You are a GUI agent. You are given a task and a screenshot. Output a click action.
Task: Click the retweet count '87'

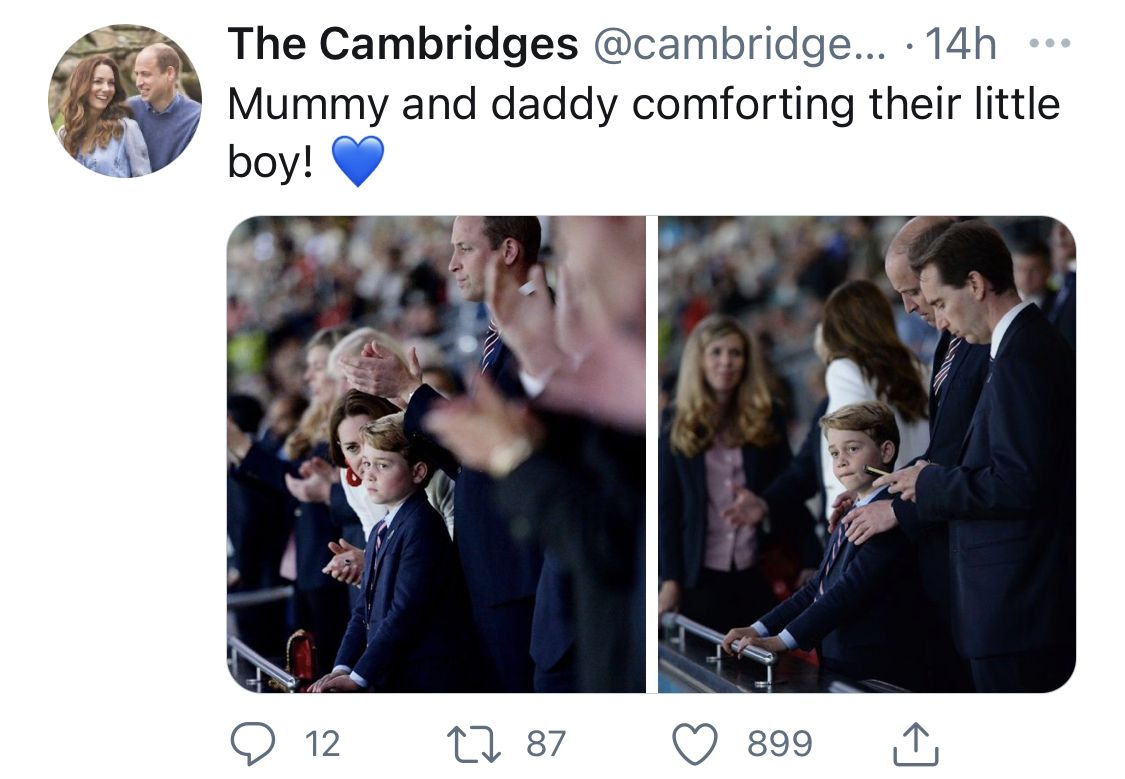[545, 743]
